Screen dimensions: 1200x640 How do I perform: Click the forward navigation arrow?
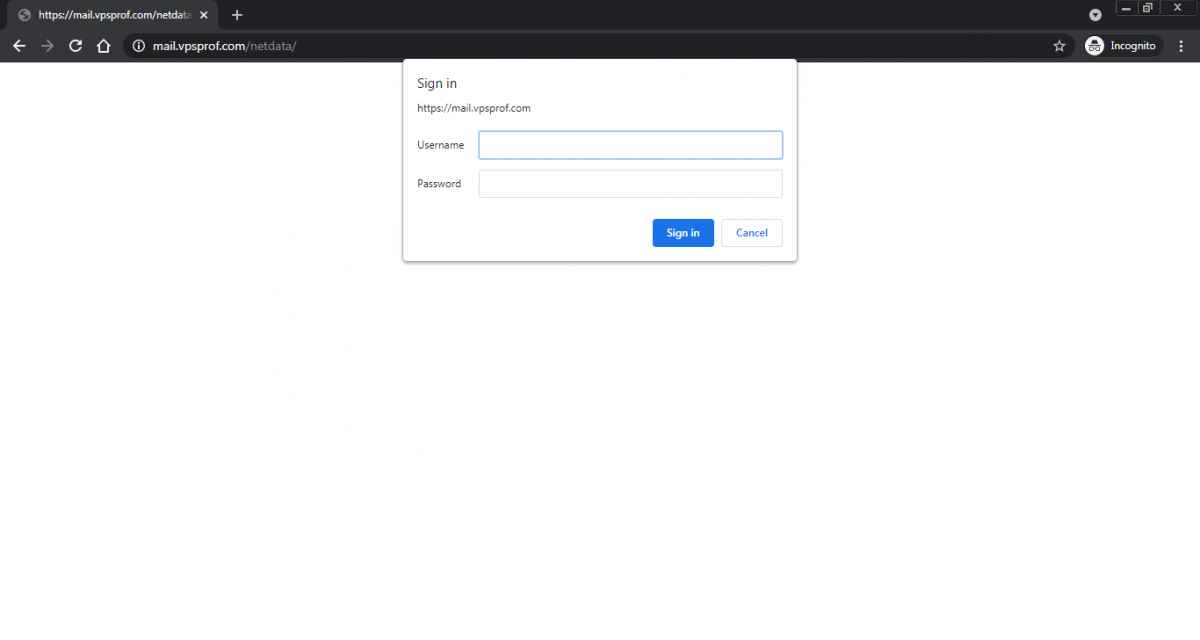(47, 46)
